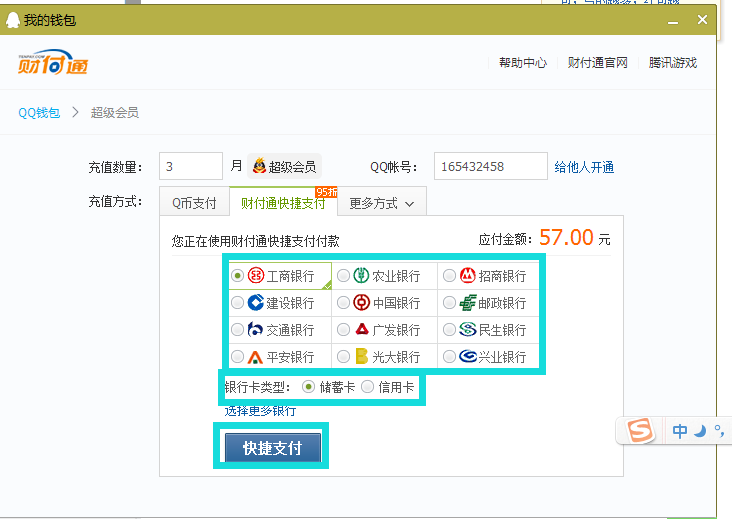
Task: Click the 充值数量 quantity field
Action: click(191, 166)
